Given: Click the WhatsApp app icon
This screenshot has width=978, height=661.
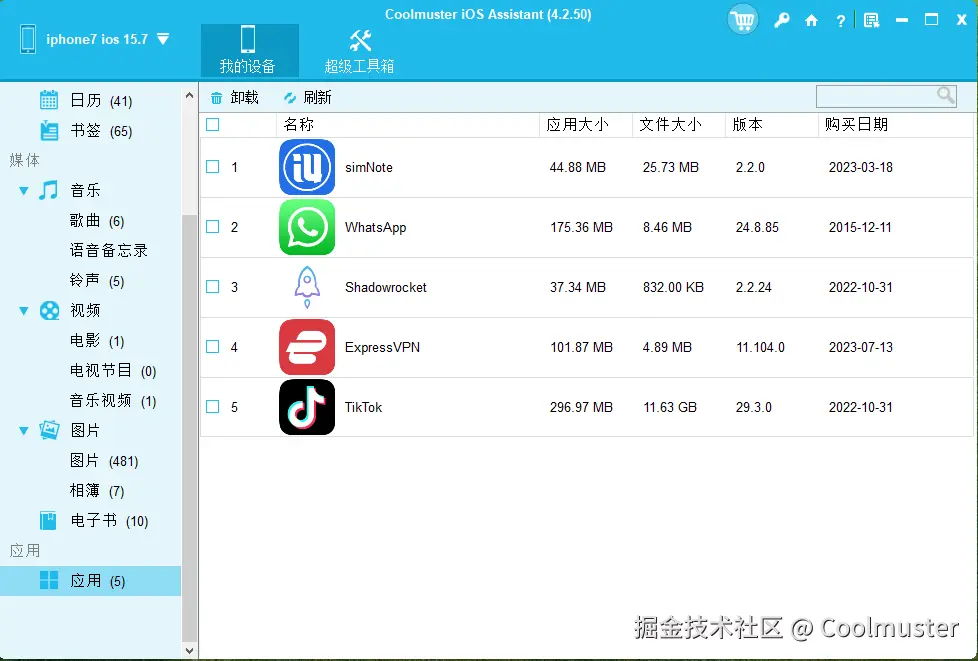Looking at the screenshot, I should point(307,227).
